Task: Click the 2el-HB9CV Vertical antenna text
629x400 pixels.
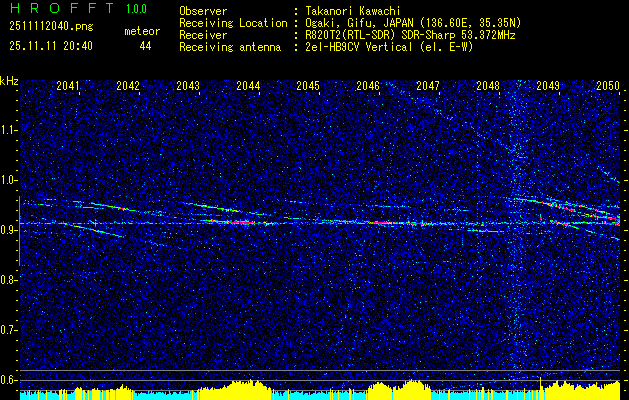Action: click(x=390, y=47)
